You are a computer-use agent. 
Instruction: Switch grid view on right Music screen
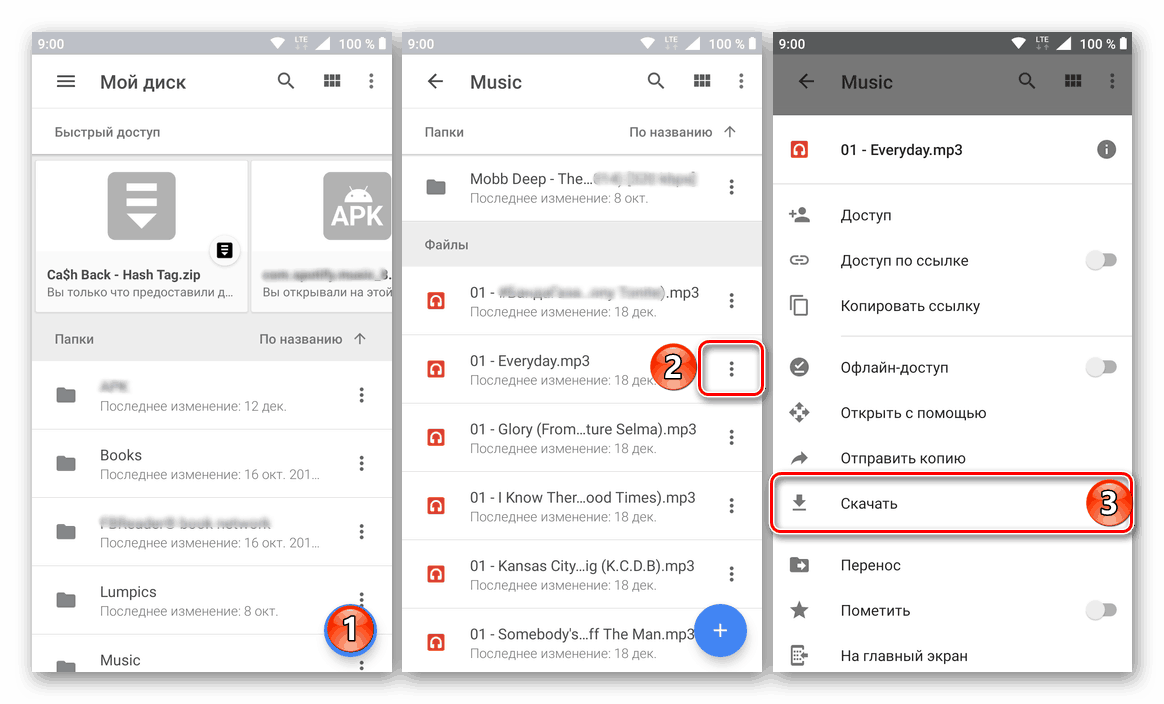coord(1073,81)
